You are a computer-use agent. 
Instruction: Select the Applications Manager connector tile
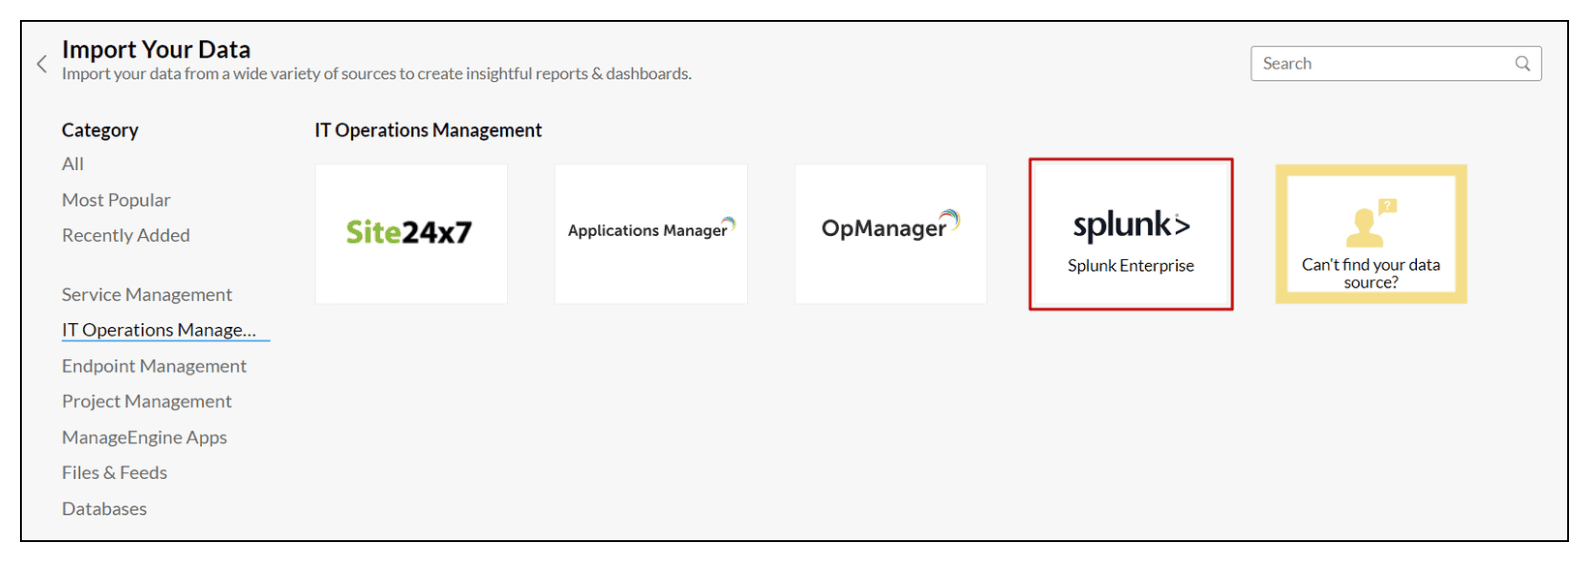coord(651,234)
